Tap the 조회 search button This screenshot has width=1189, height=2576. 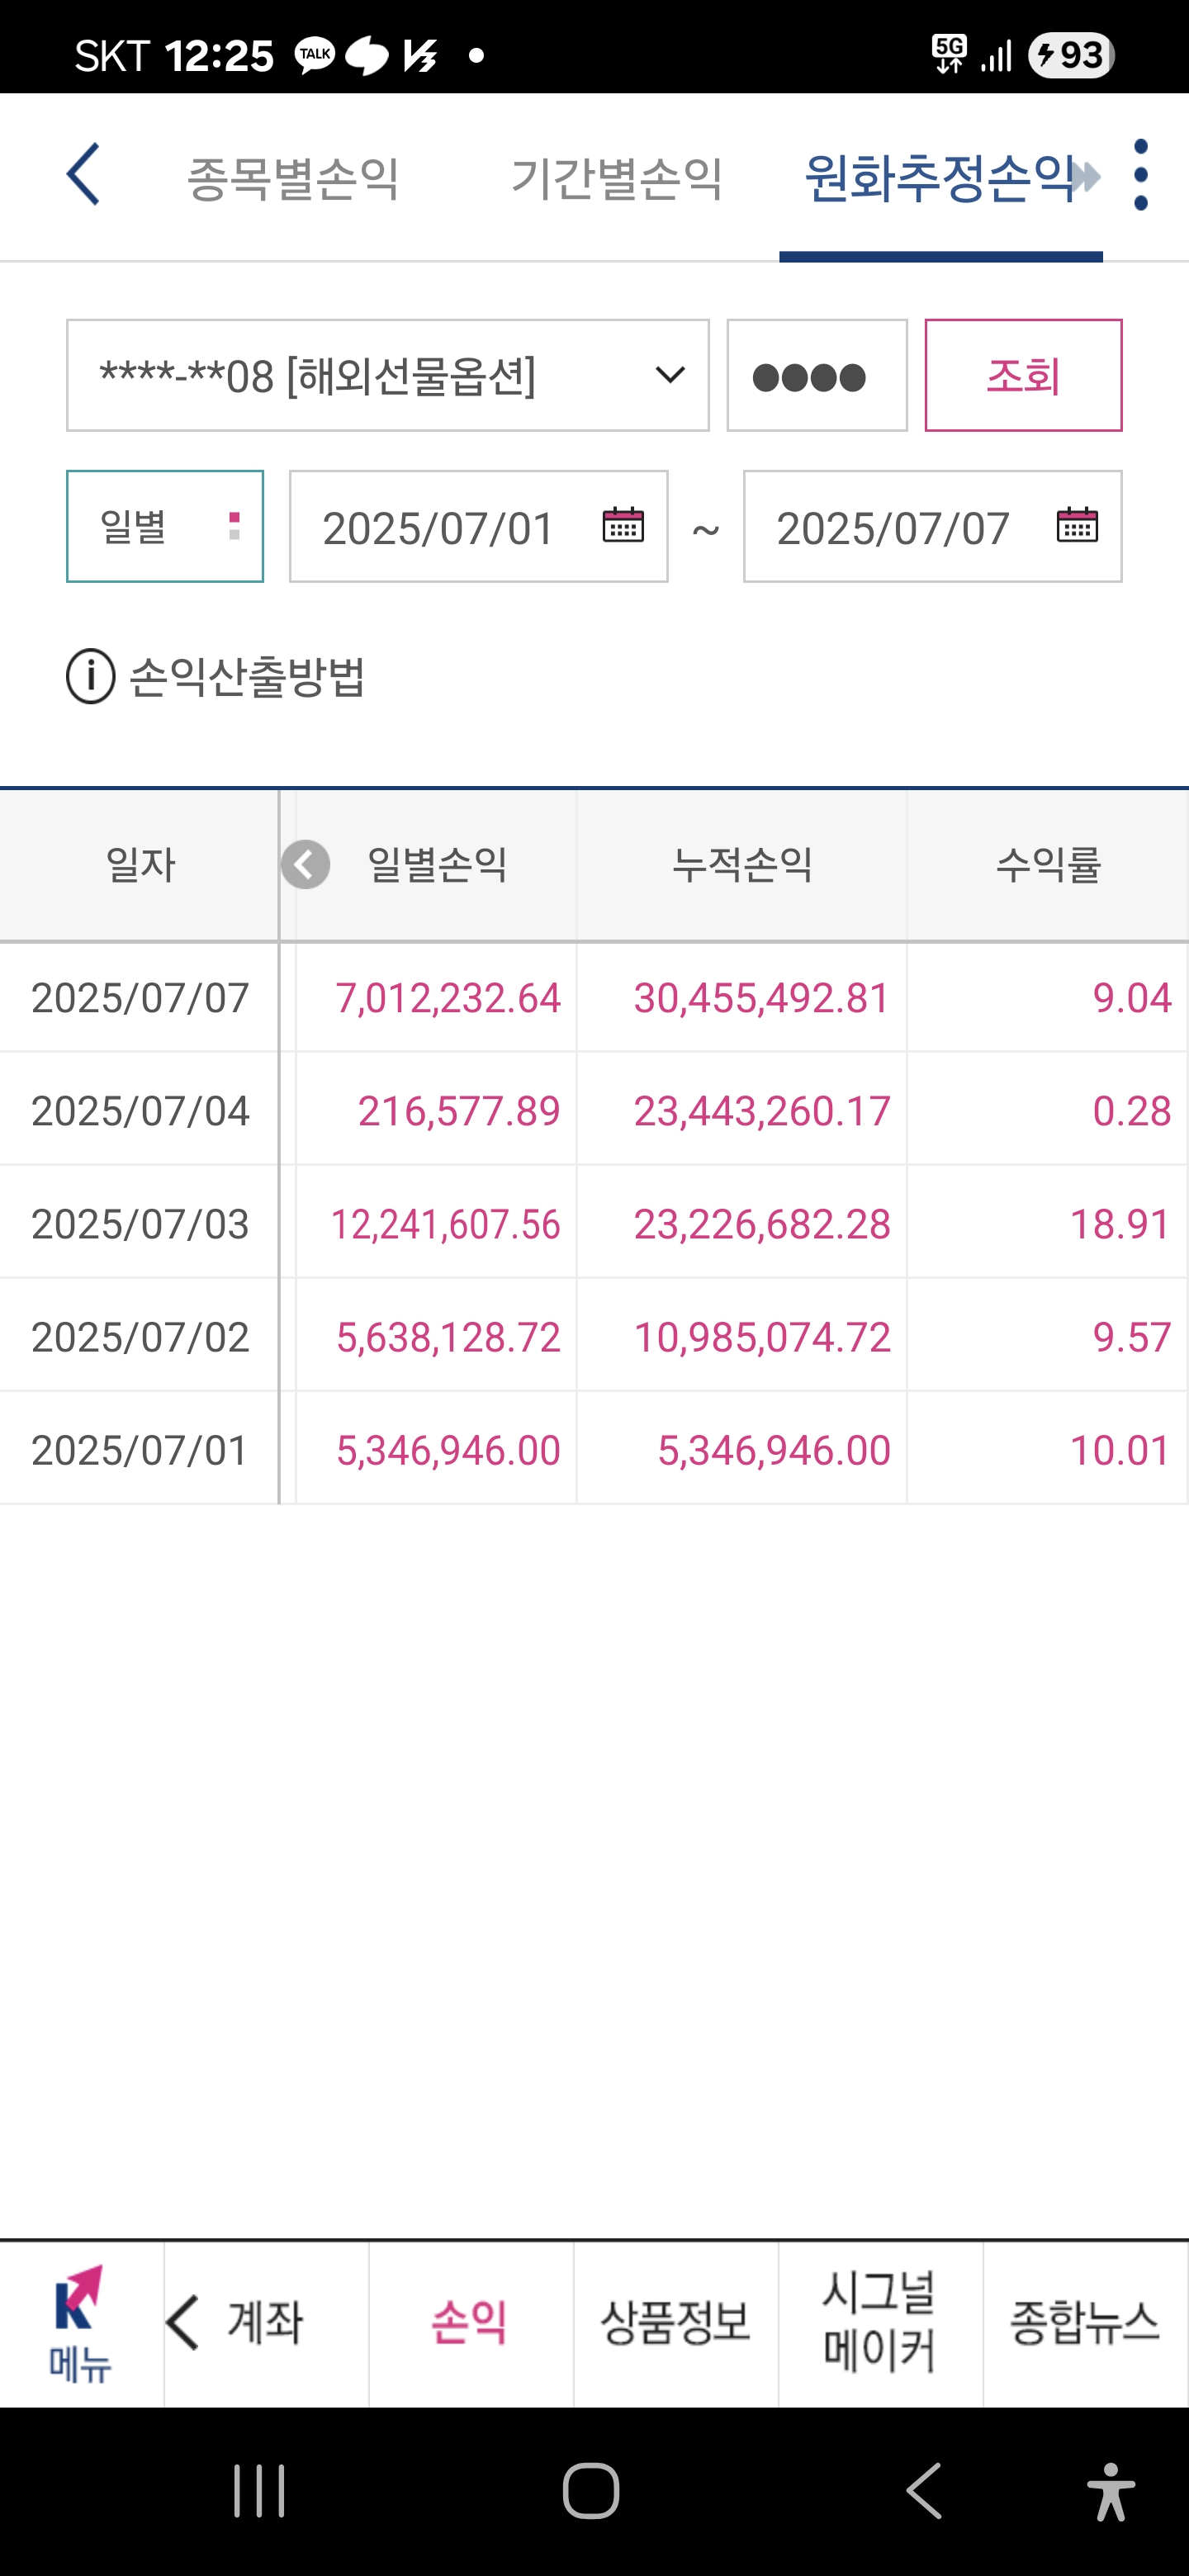(1023, 376)
